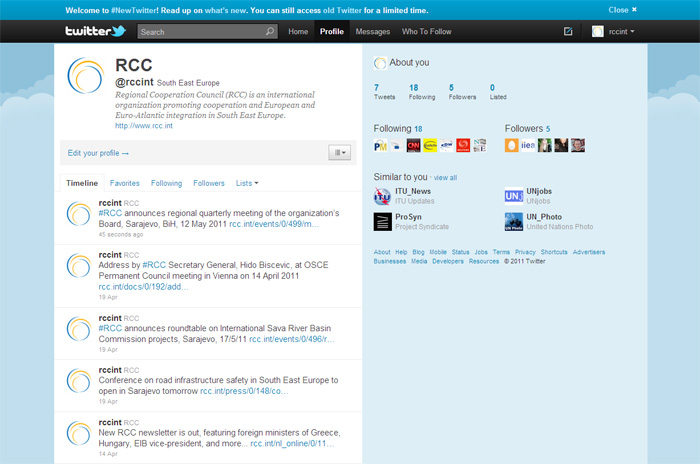Click the search magnifier icon
The width and height of the screenshot is (700, 464).
click(270, 31)
